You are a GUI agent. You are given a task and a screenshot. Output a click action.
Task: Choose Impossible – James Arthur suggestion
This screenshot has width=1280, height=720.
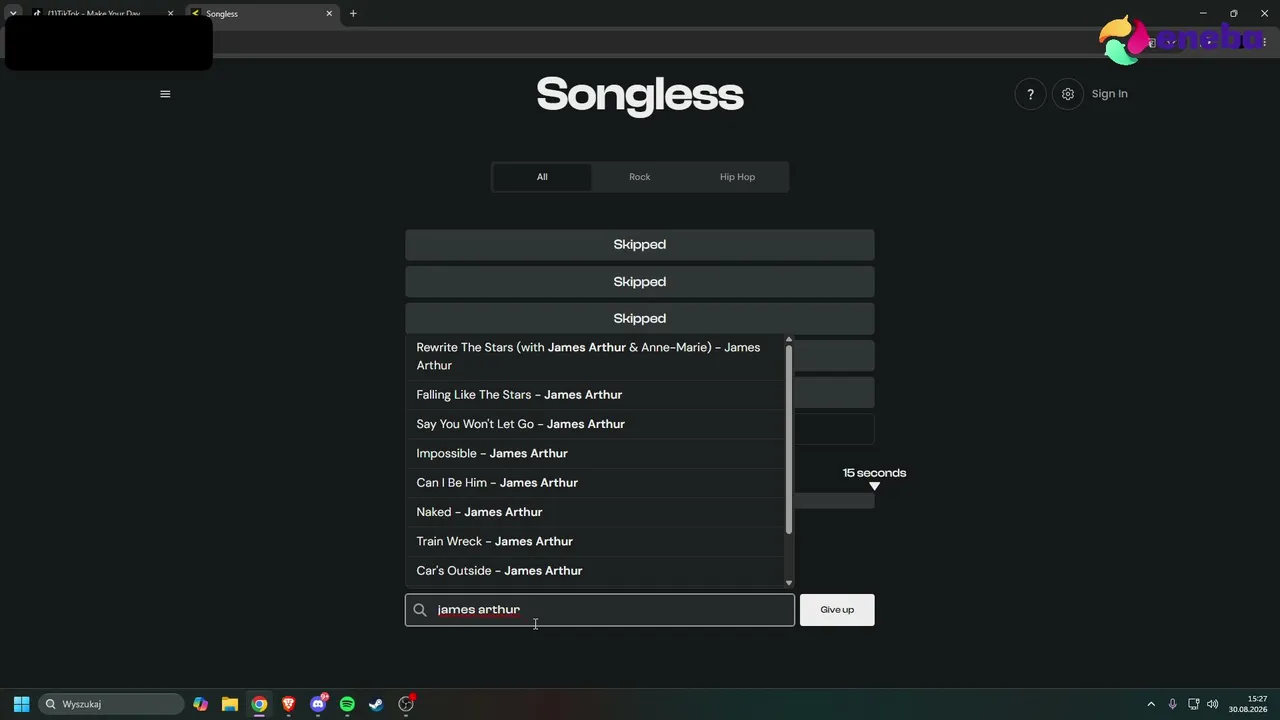tap(595, 453)
